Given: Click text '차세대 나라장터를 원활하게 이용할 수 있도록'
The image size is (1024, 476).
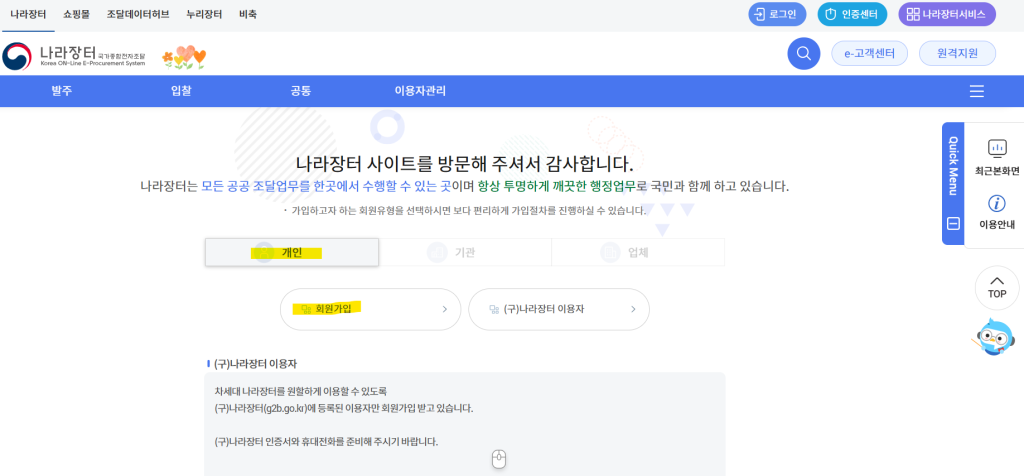Looking at the screenshot, I should pyautogui.click(x=301, y=392).
